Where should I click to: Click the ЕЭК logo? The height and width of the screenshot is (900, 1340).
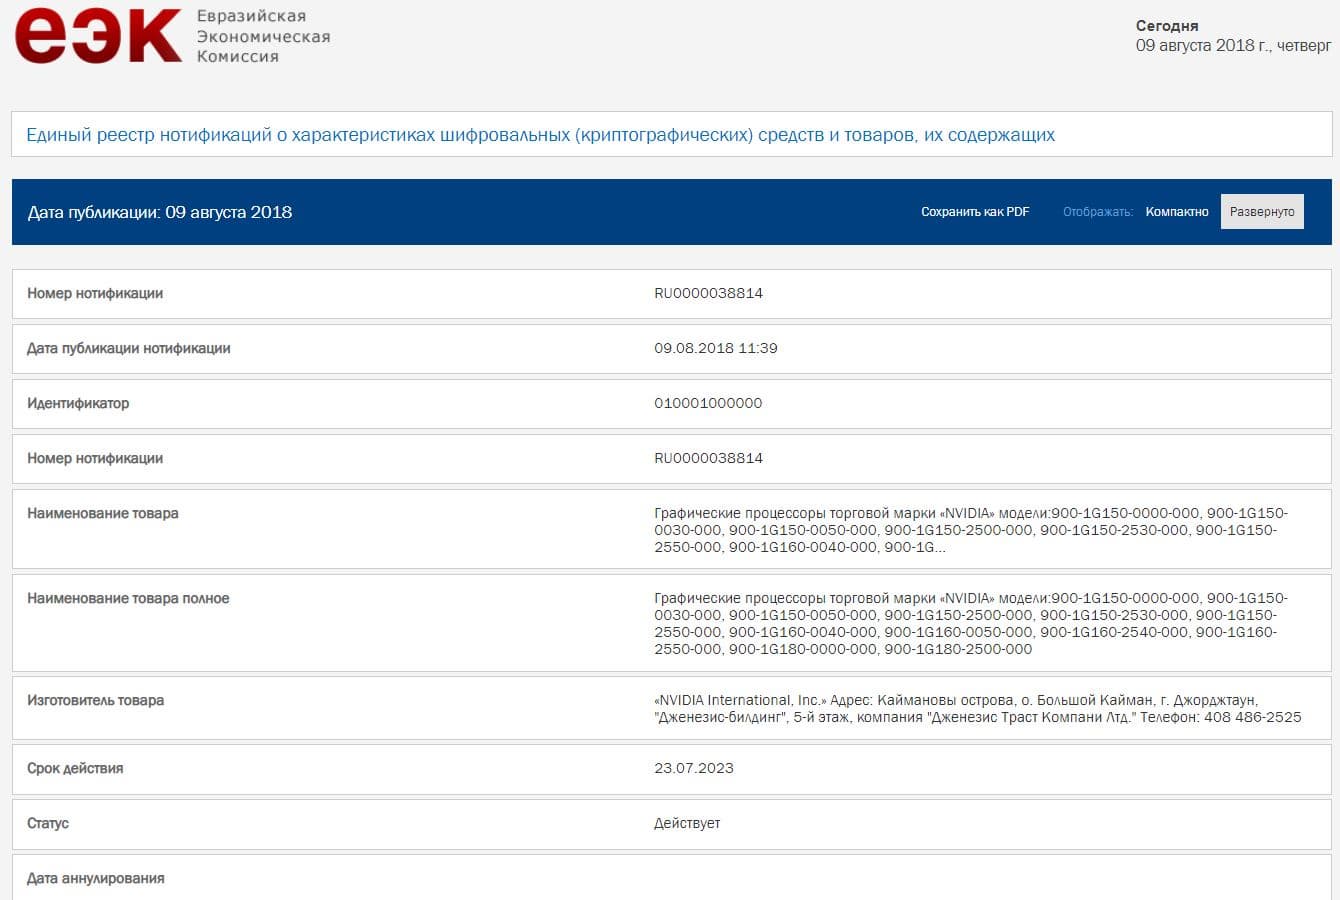click(x=98, y=36)
